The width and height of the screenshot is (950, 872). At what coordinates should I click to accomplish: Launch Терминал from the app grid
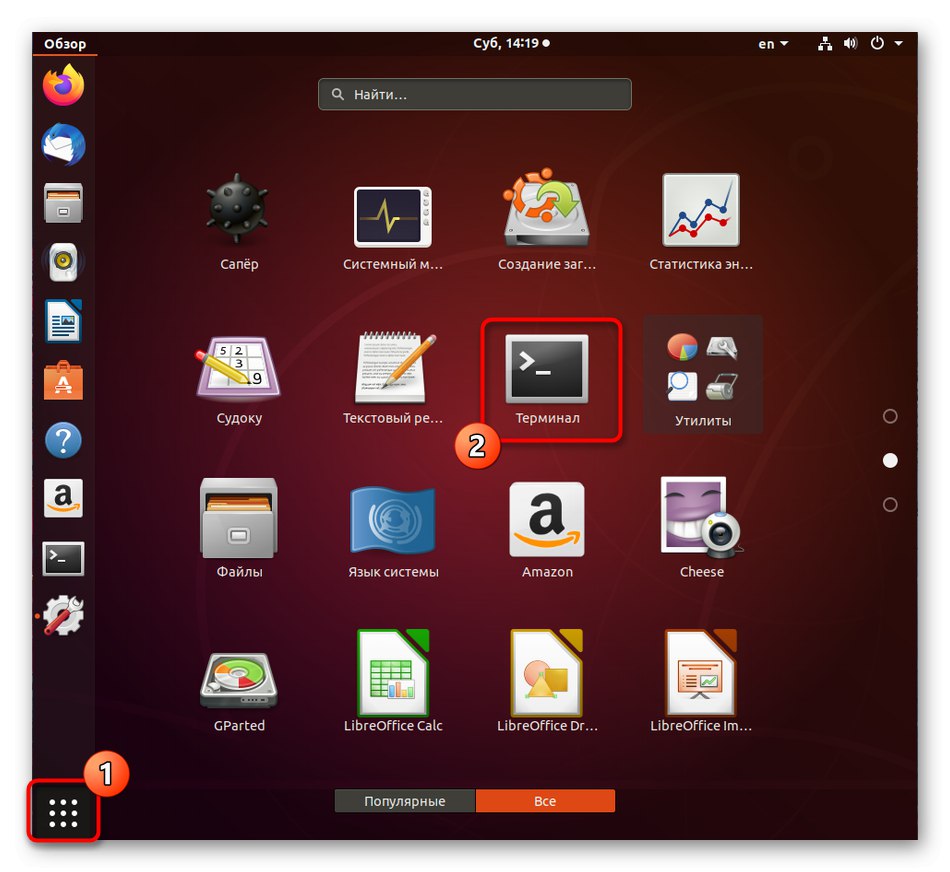pos(547,379)
